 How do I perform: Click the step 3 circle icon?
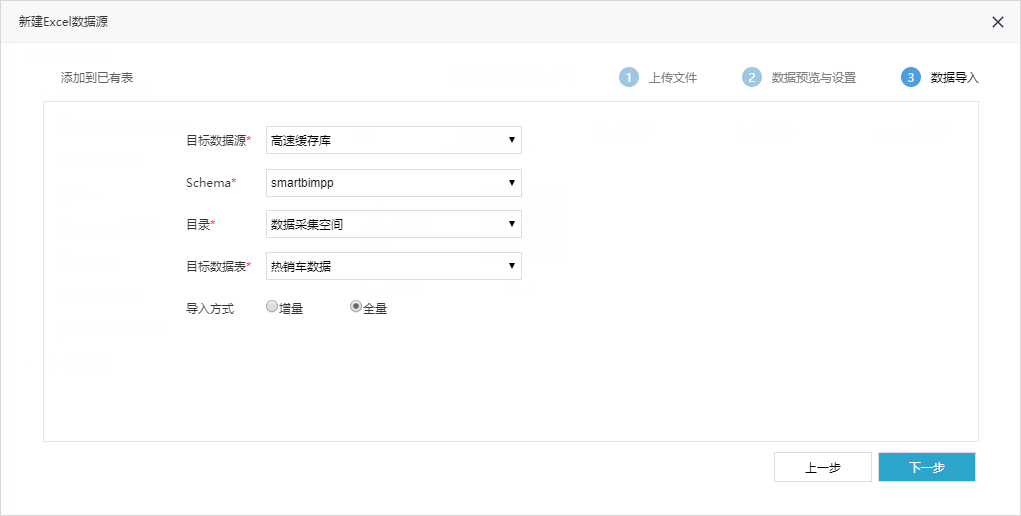(910, 78)
